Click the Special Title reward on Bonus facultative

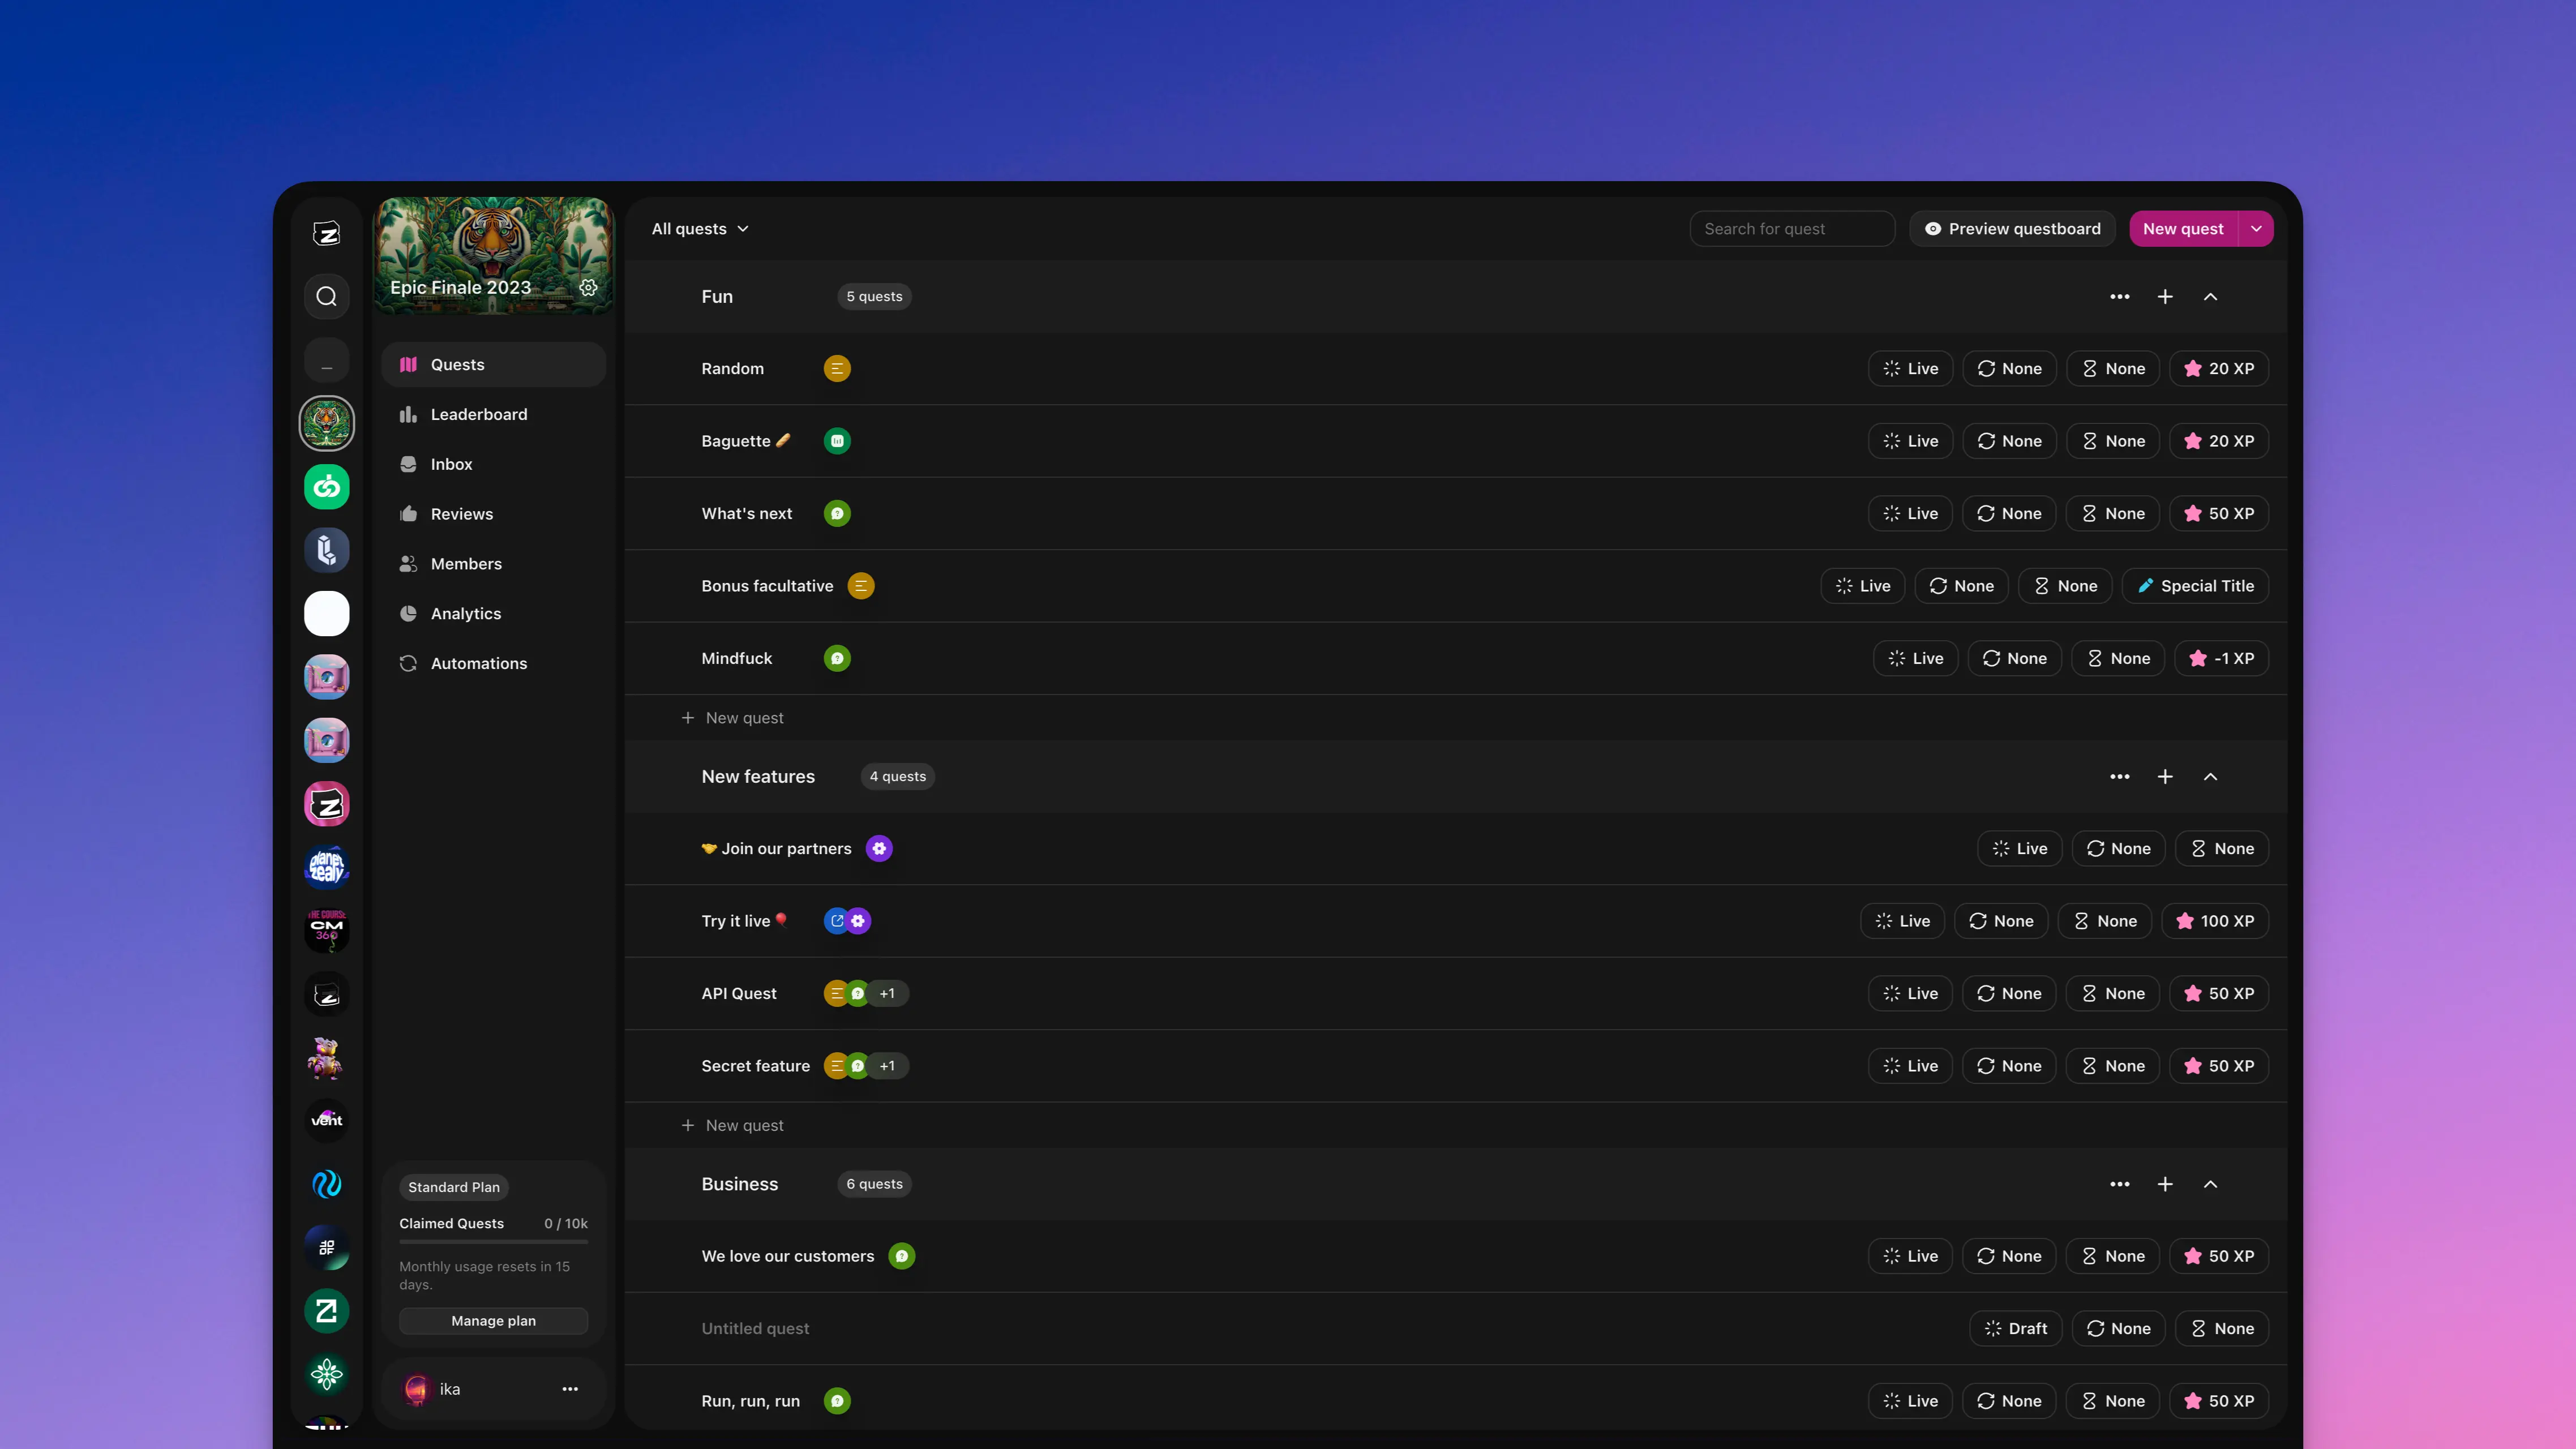[2195, 586]
